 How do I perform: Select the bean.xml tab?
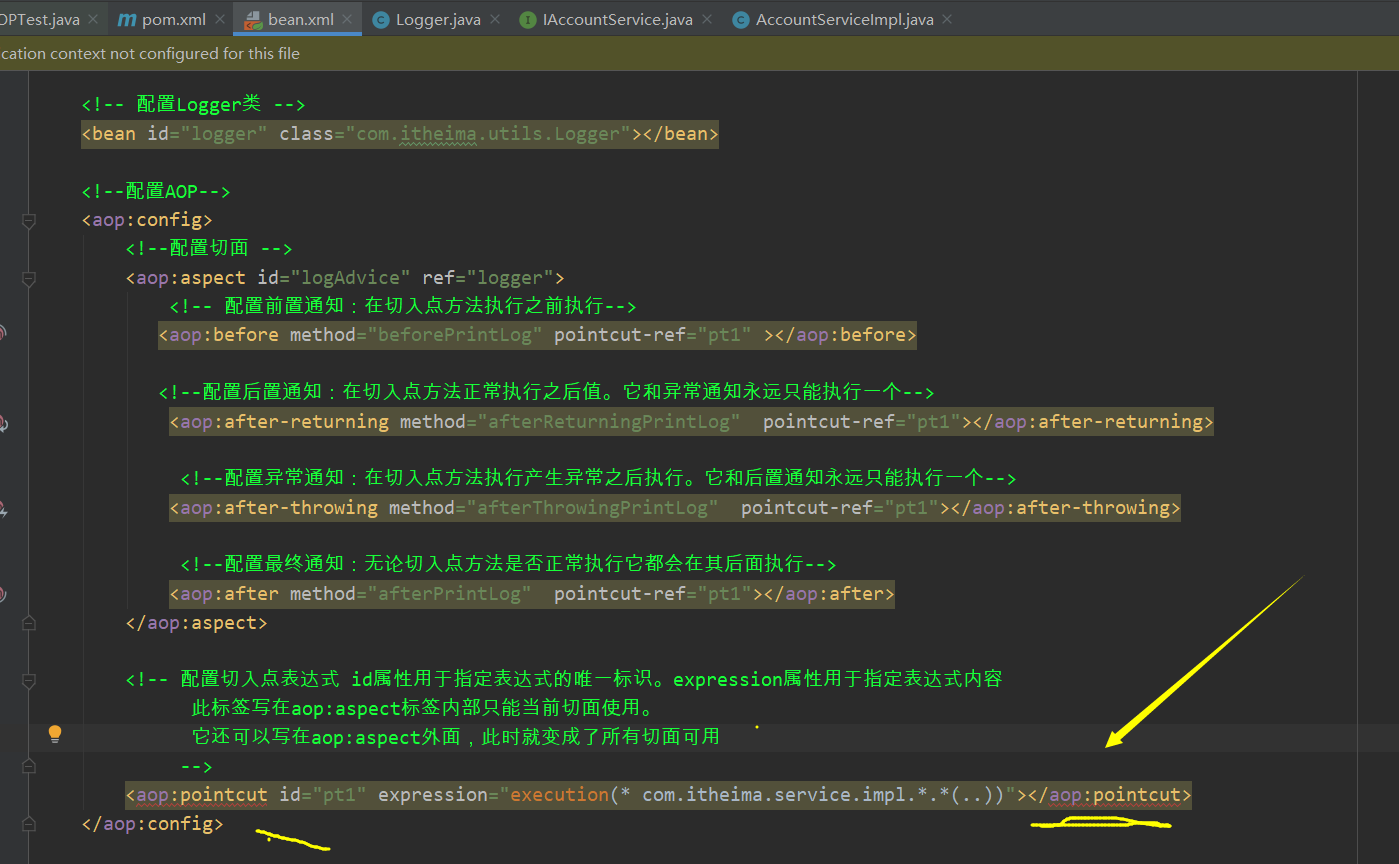pyautogui.click(x=298, y=20)
